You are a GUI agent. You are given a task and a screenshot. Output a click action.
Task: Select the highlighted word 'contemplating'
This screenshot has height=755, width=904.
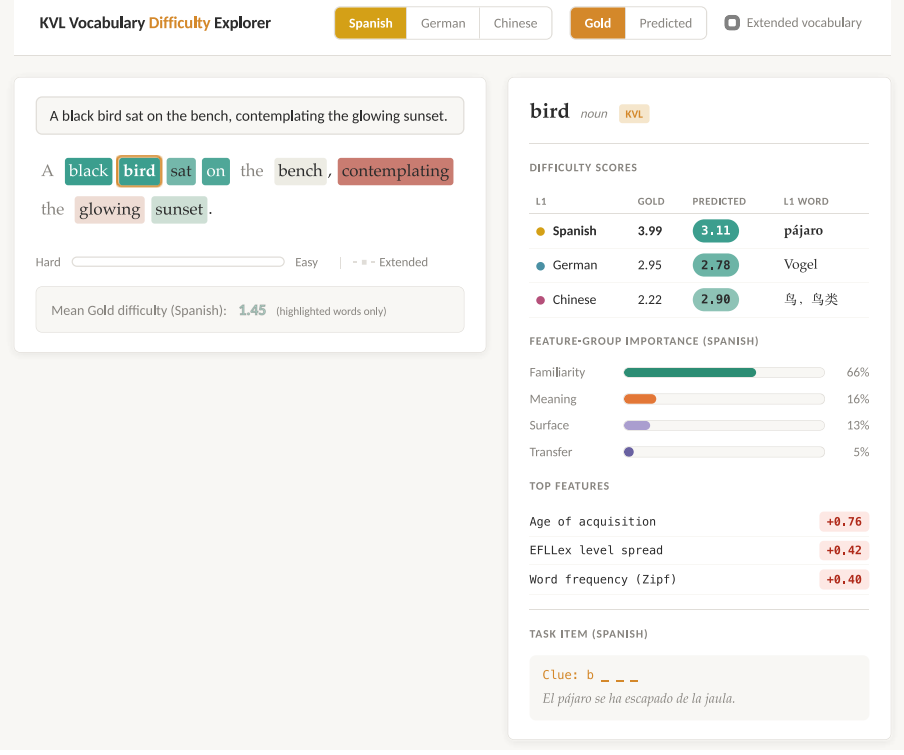pos(396,171)
